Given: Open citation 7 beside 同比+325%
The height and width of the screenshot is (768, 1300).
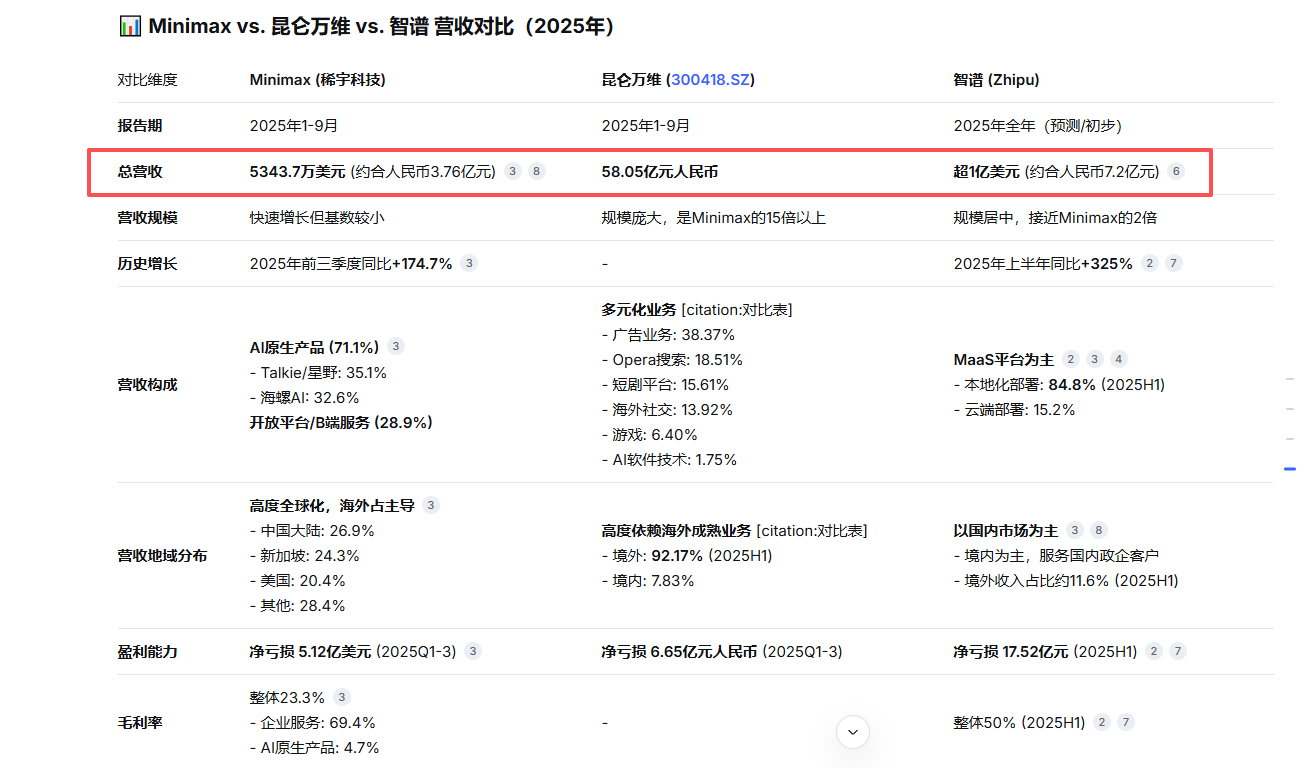Looking at the screenshot, I should [1174, 263].
